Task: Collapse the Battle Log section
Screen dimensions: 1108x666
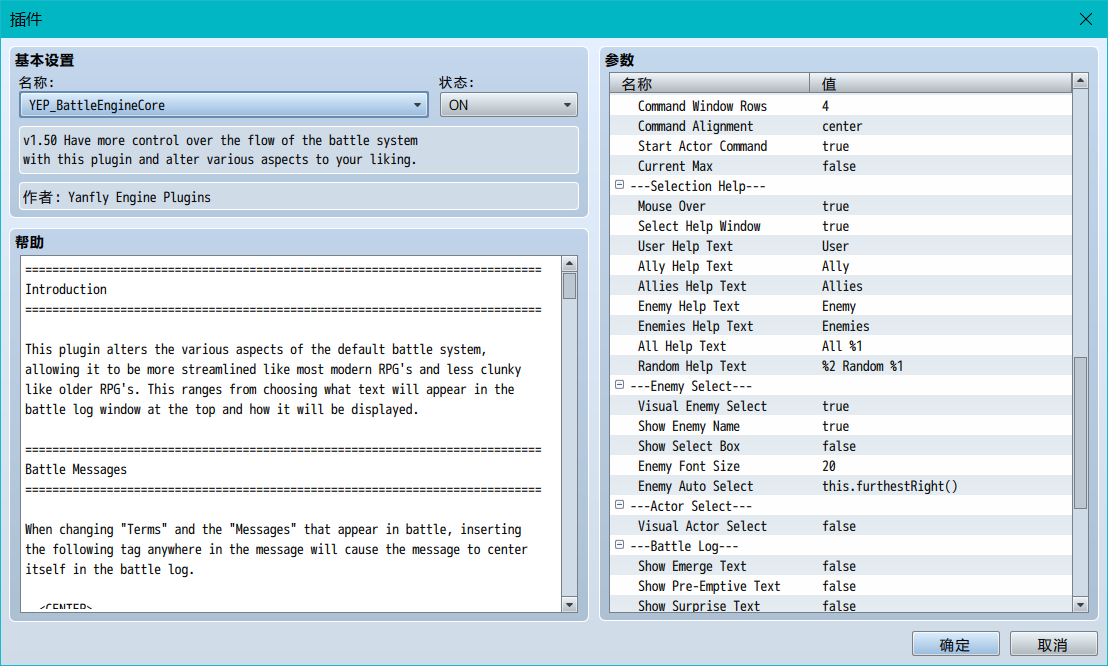Action: coord(620,545)
